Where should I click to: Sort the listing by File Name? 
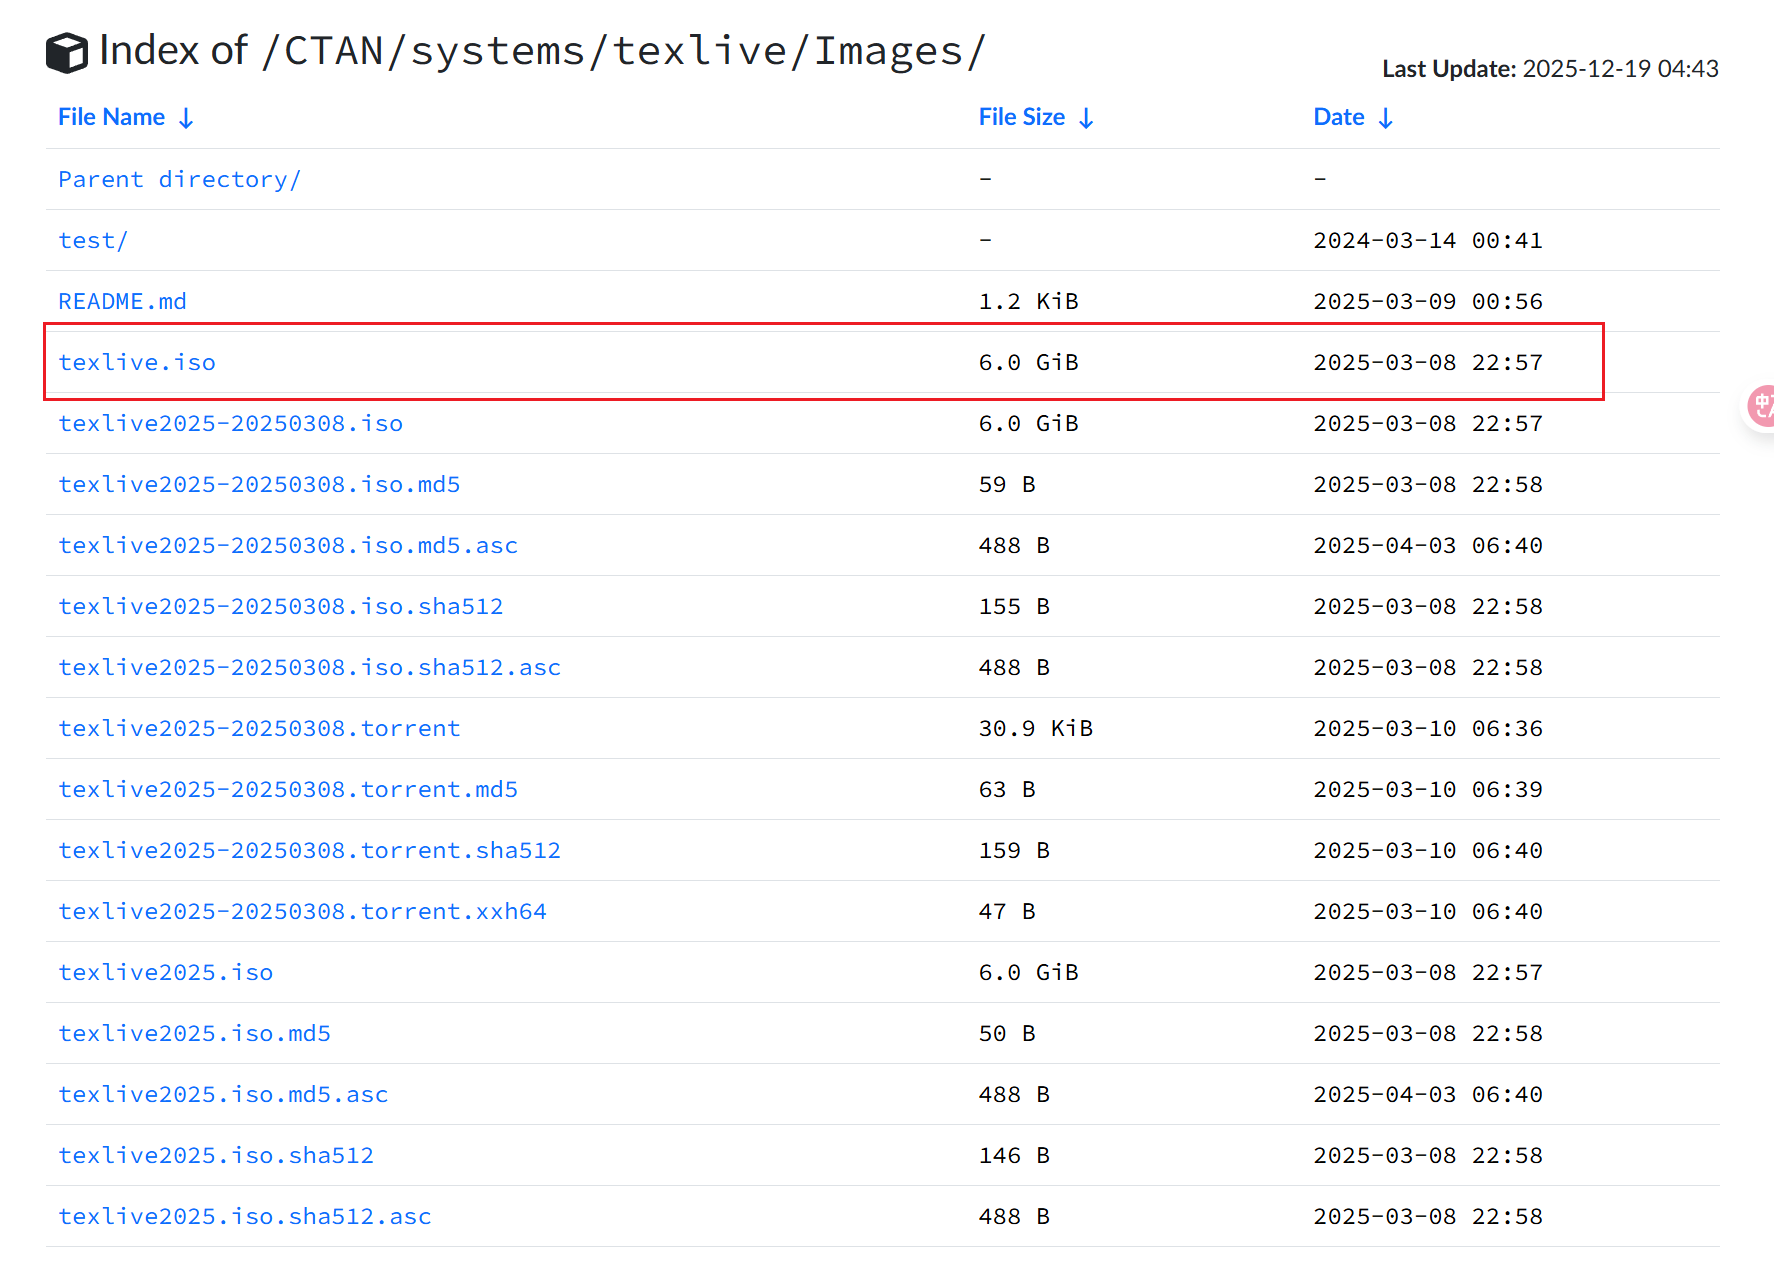(x=111, y=116)
